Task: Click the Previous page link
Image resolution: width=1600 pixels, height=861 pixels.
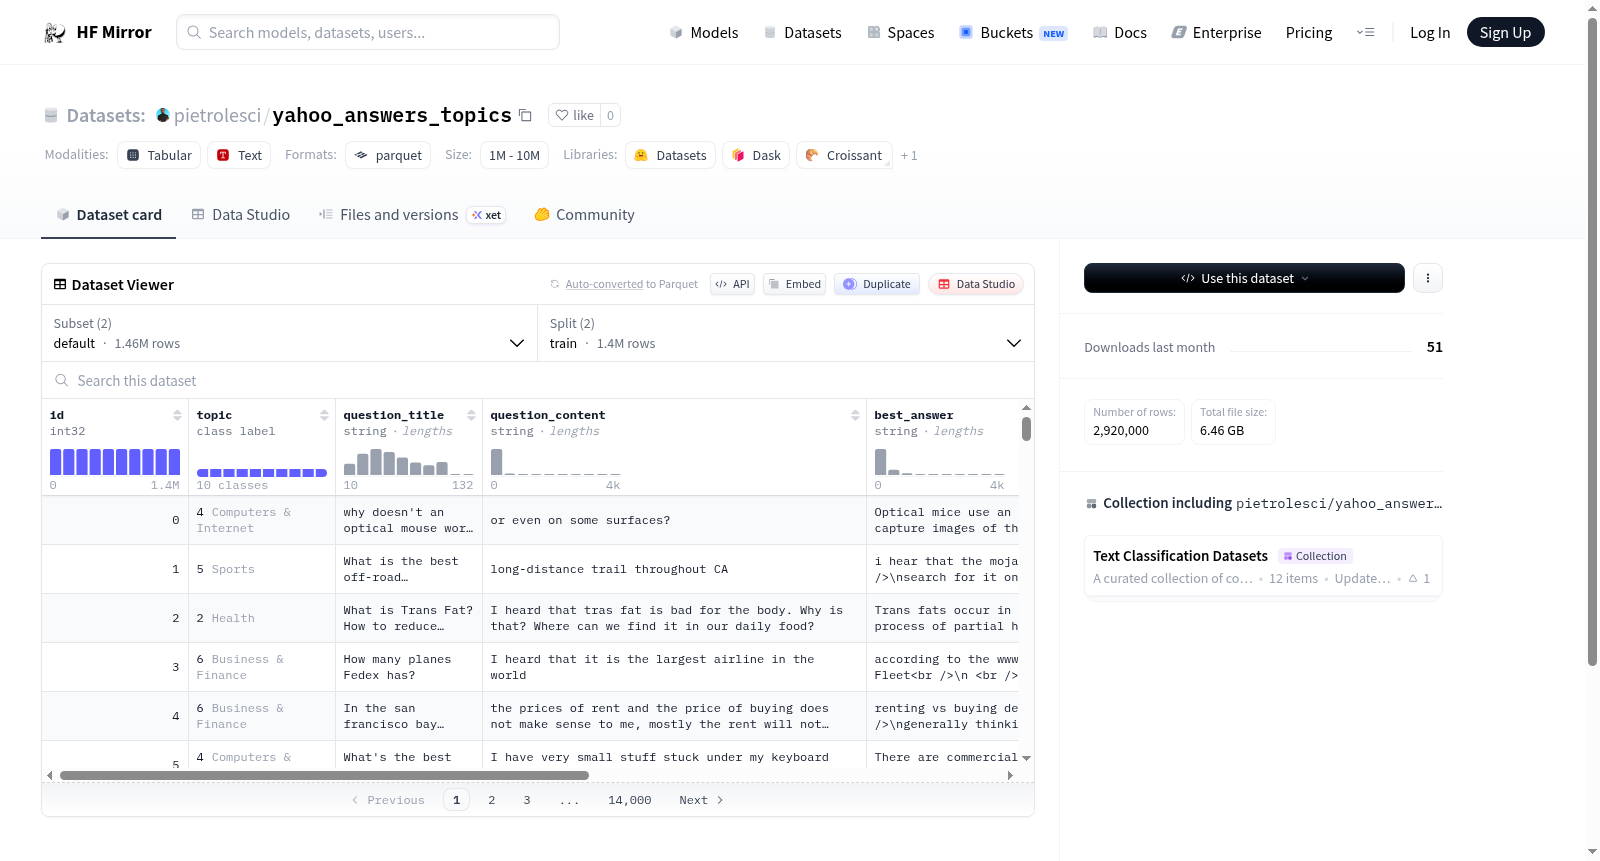Action: [x=388, y=800]
